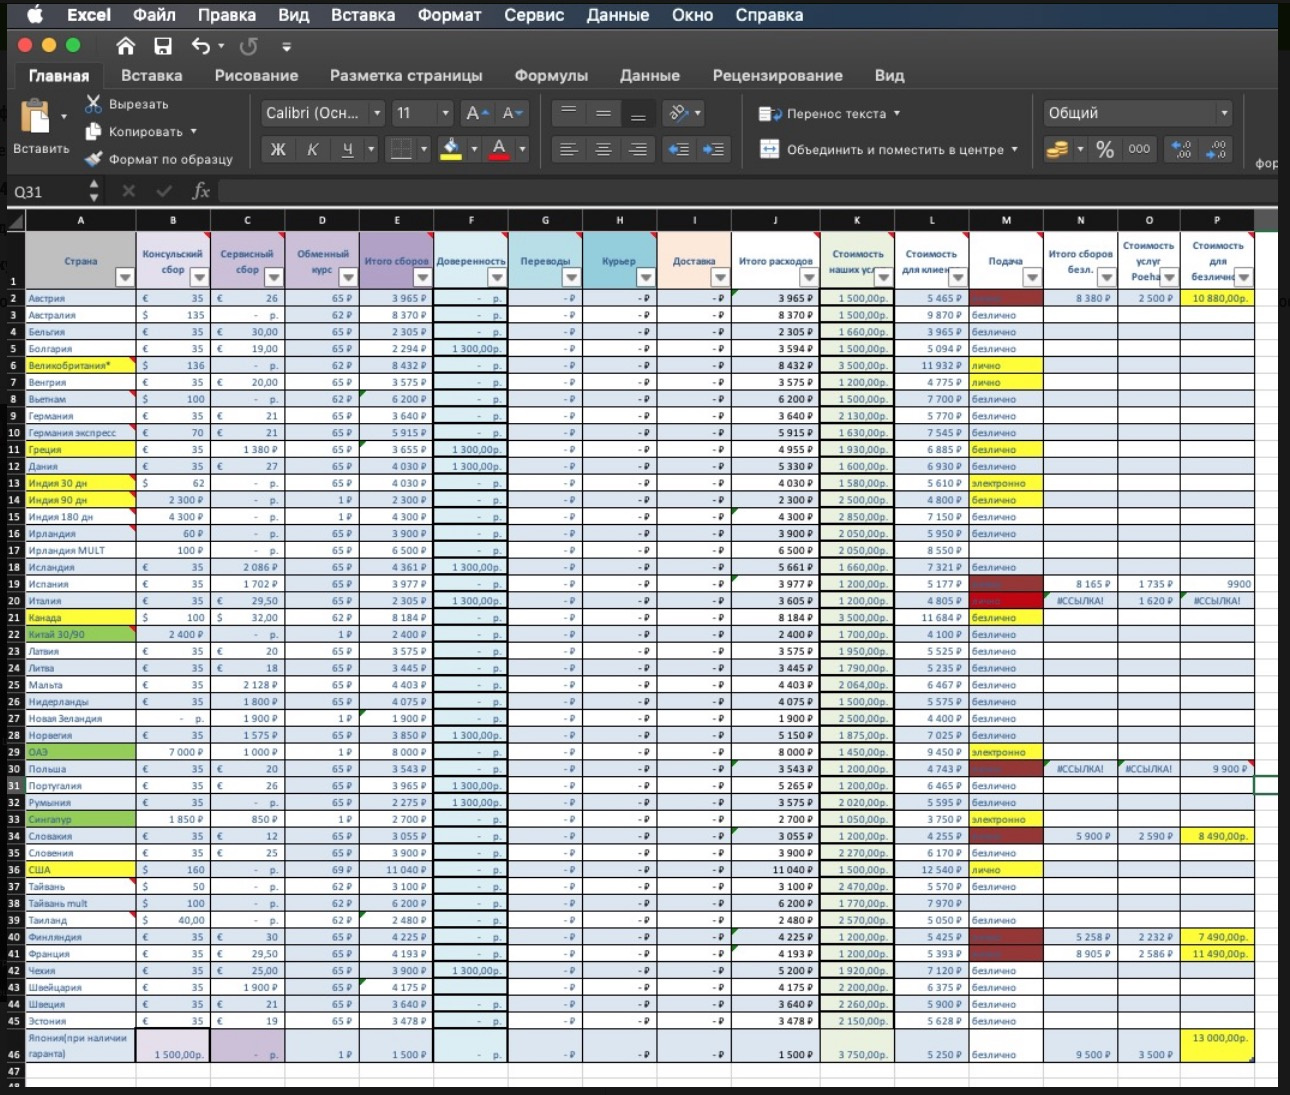Open the fill color dropdown arrow
Image resolution: width=1290 pixels, height=1095 pixels.
click(x=474, y=150)
